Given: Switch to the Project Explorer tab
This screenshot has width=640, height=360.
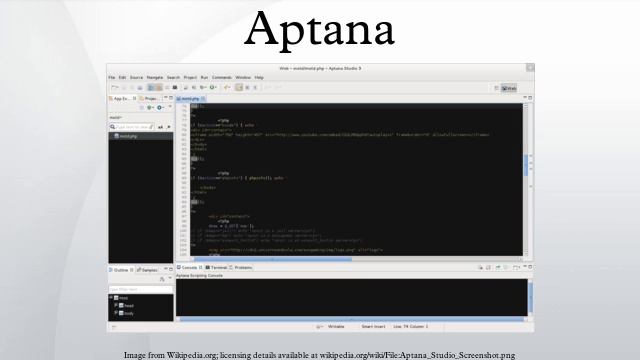Looking at the screenshot, I should point(150,98).
